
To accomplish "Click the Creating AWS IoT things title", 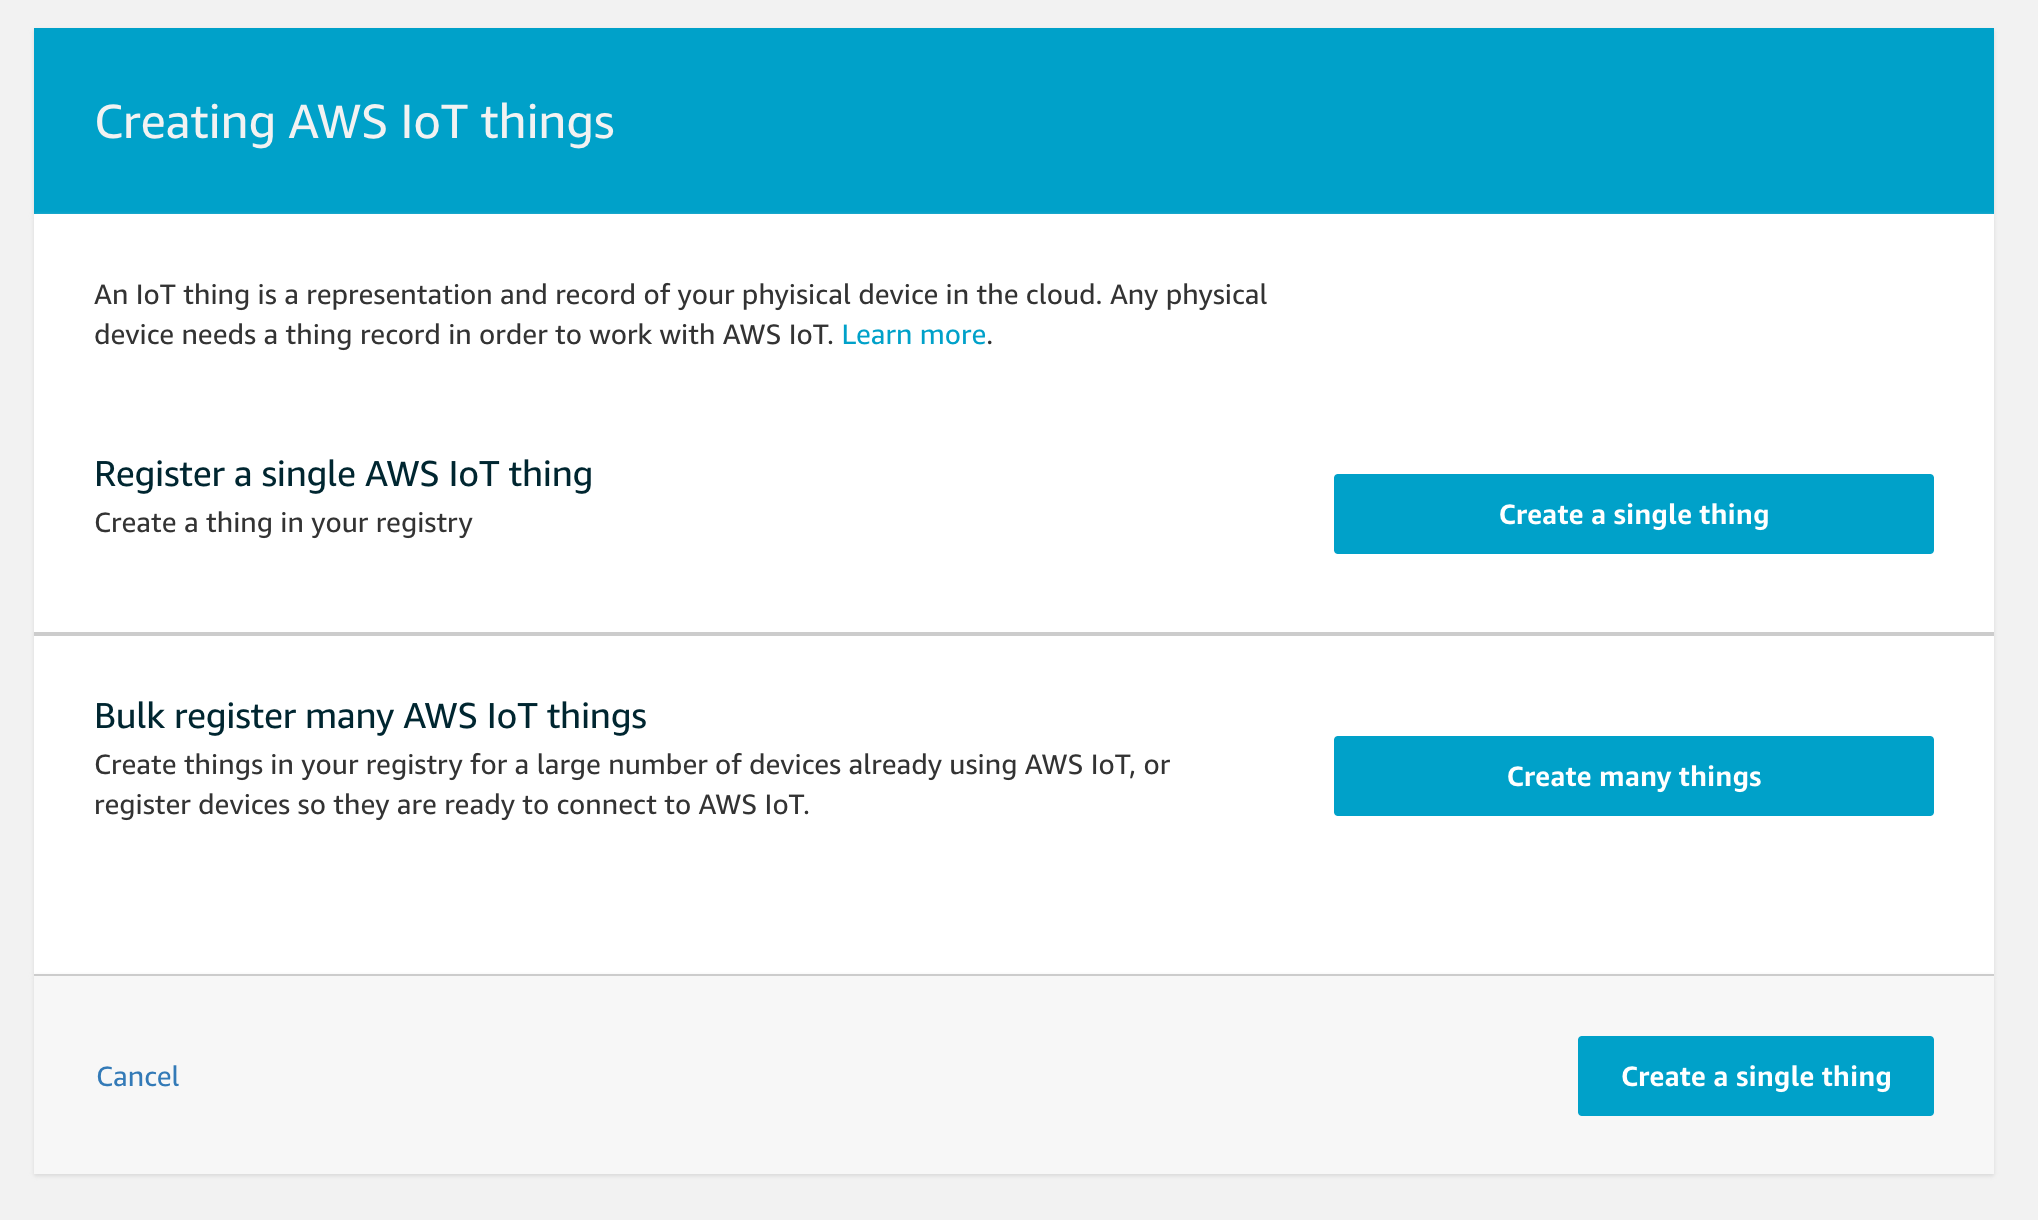I will [x=354, y=122].
